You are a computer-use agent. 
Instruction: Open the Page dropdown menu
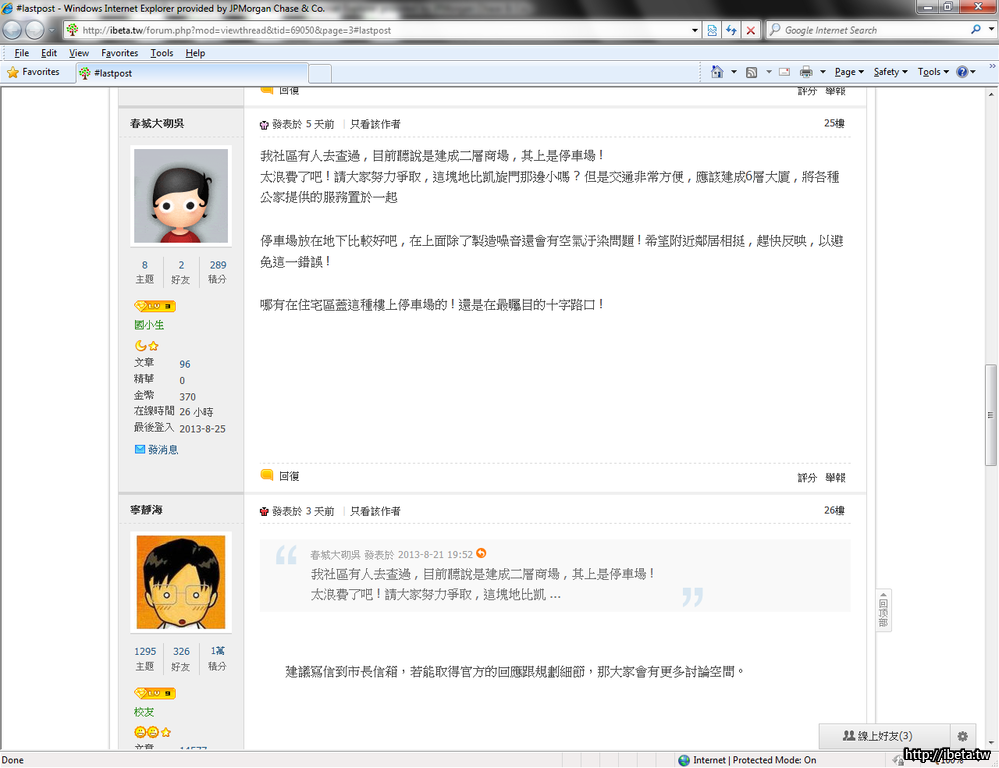point(850,72)
